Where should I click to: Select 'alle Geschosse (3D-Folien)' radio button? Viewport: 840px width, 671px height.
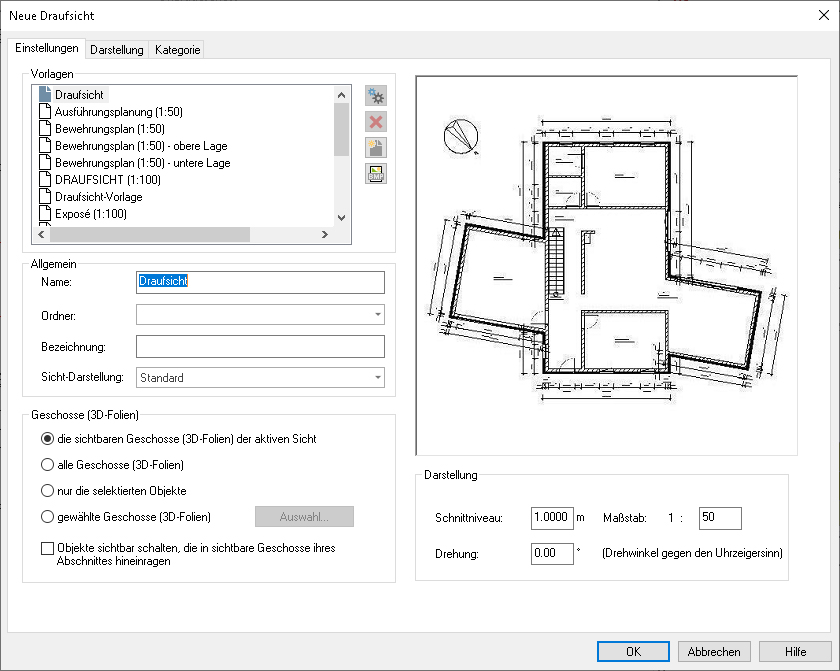tap(48, 465)
